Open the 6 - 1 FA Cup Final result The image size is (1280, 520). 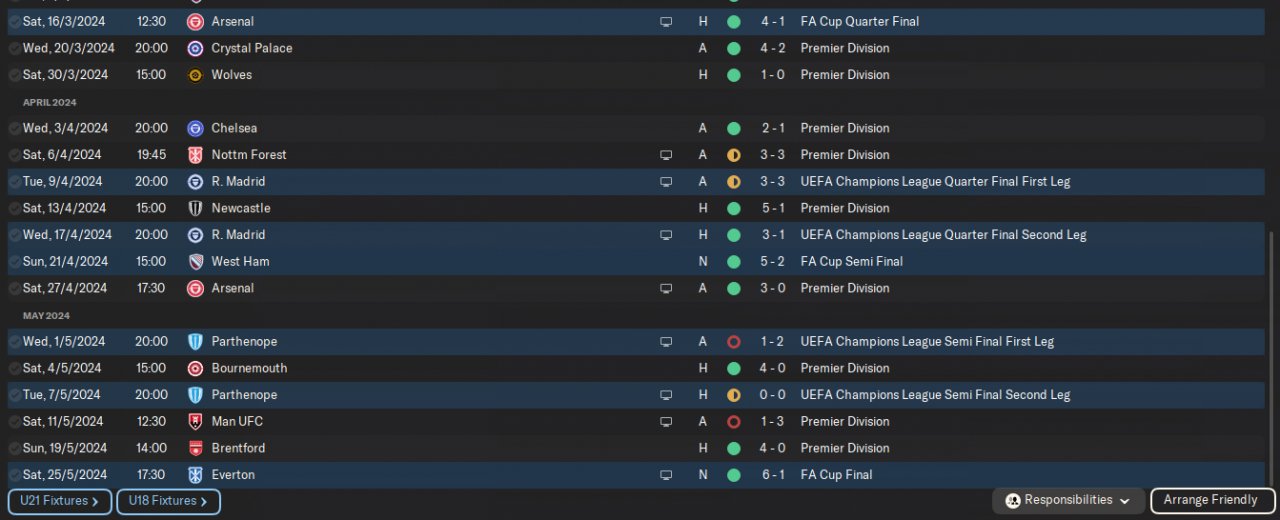772,475
